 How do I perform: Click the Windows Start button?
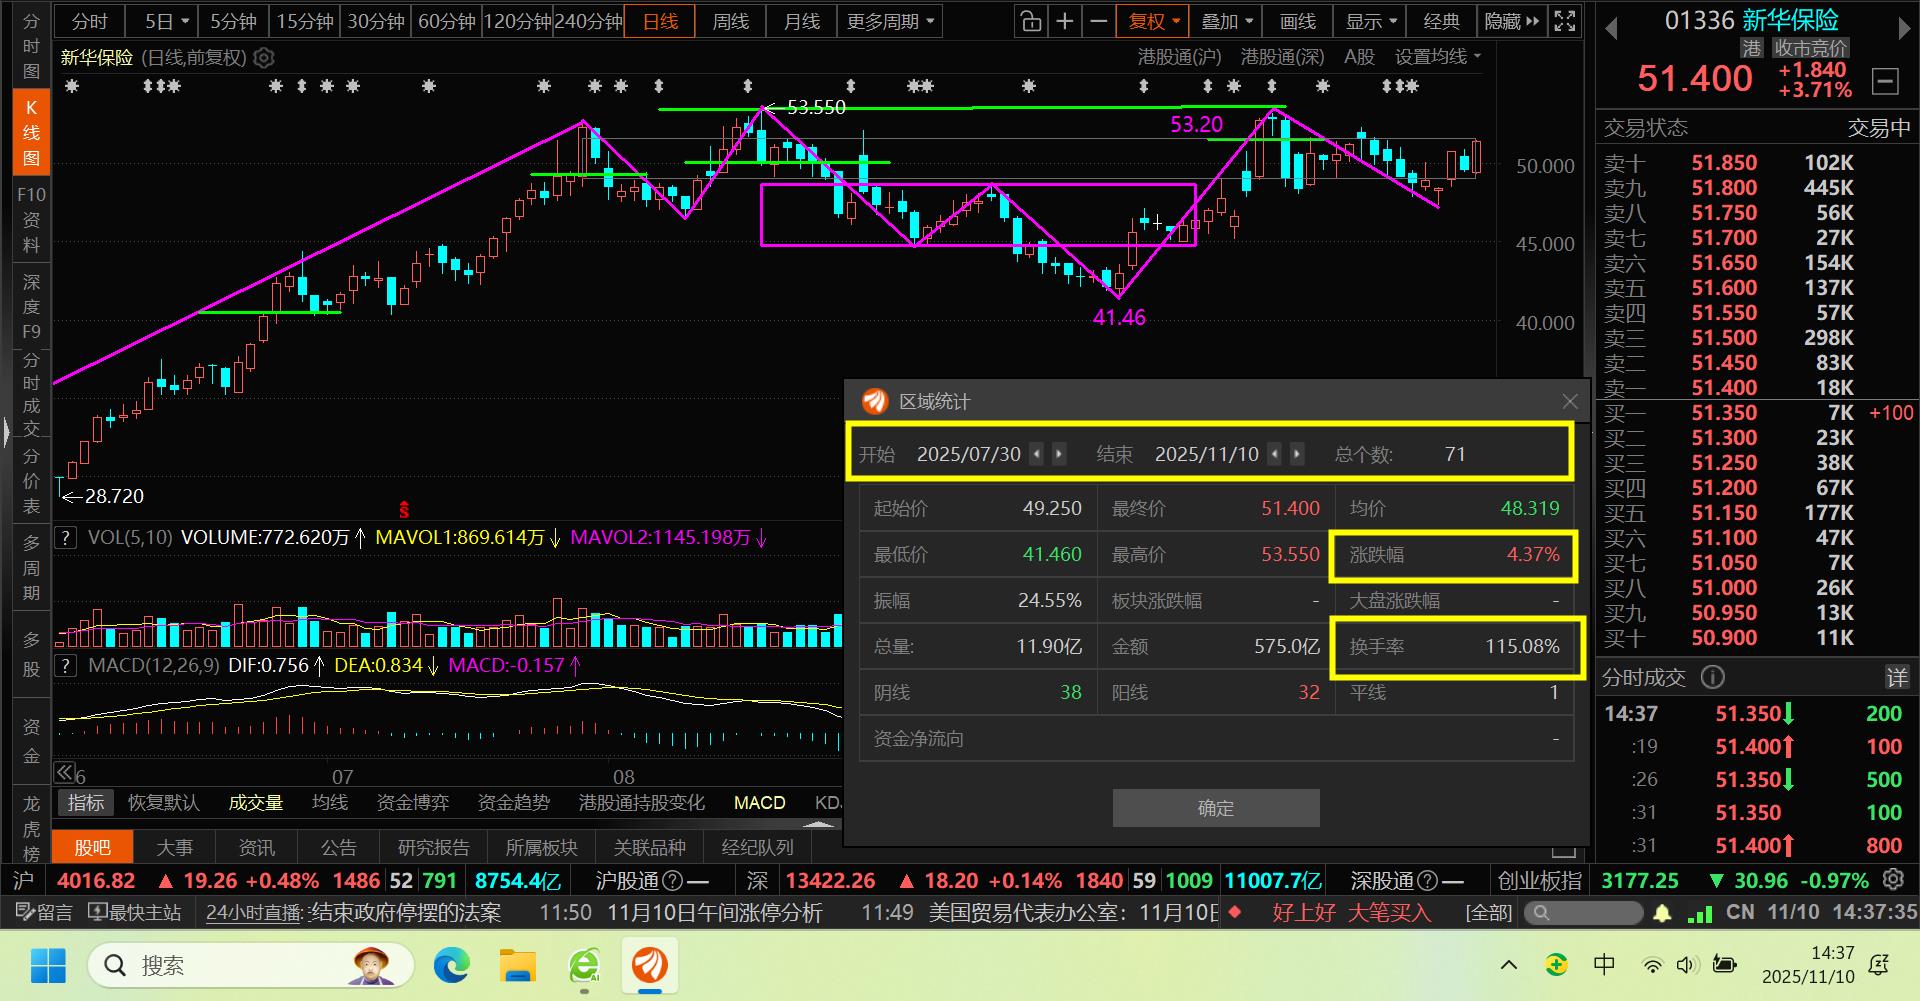point(48,965)
